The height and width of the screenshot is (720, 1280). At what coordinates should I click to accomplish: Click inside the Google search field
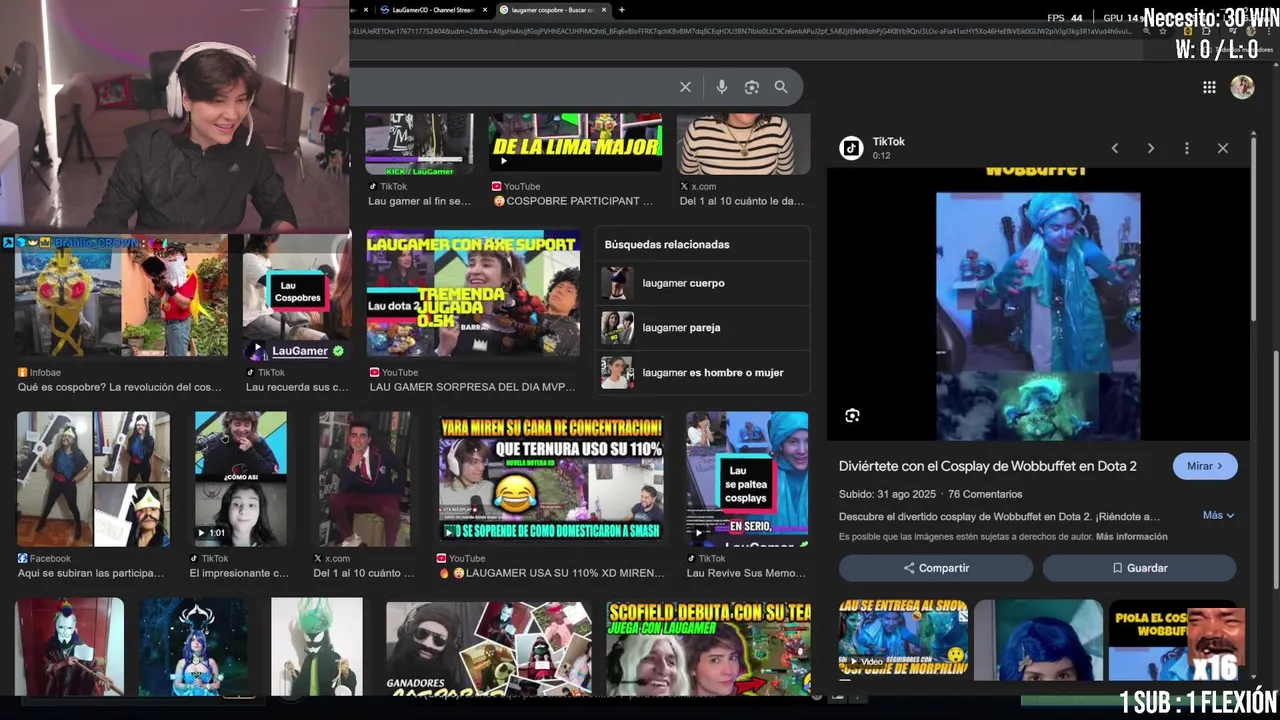coord(510,87)
